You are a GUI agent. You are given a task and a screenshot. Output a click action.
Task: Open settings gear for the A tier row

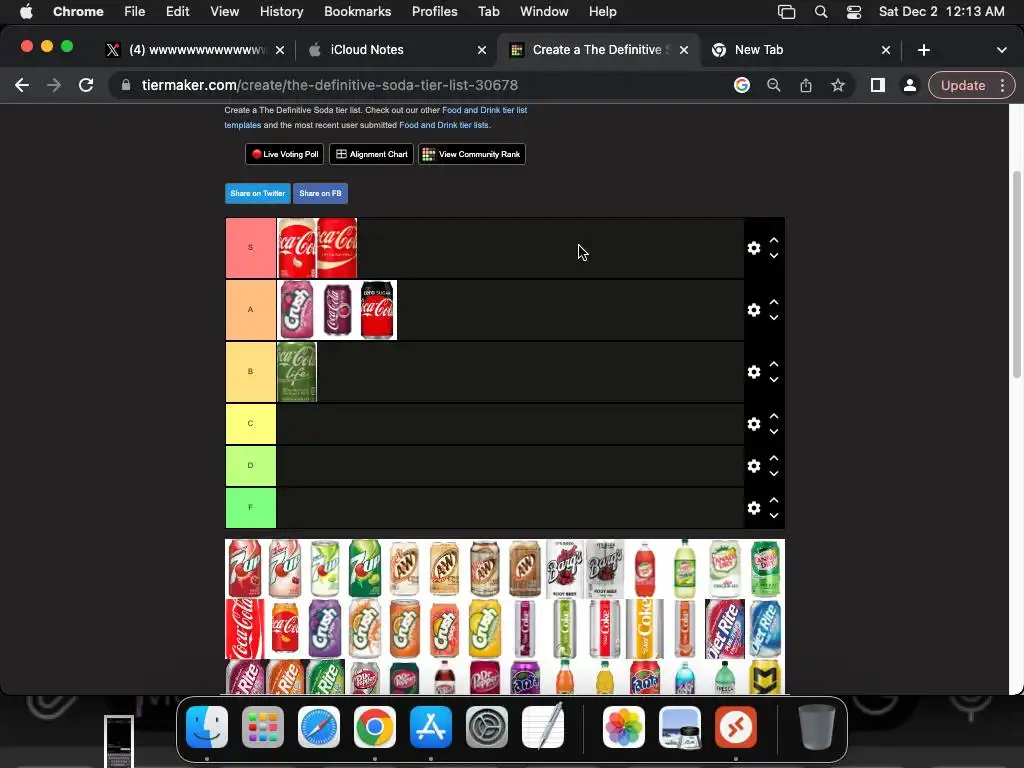(754, 310)
